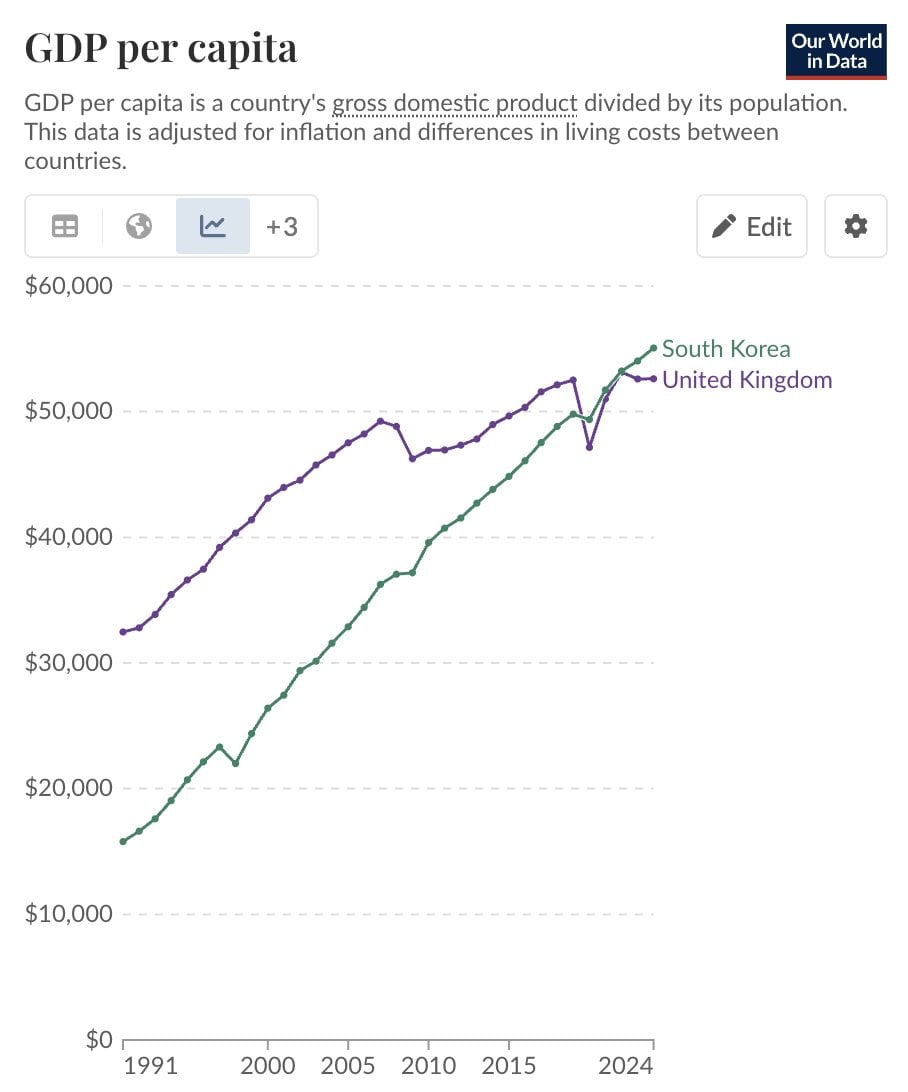
Task: Switch to the table view icon
Action: click(65, 226)
